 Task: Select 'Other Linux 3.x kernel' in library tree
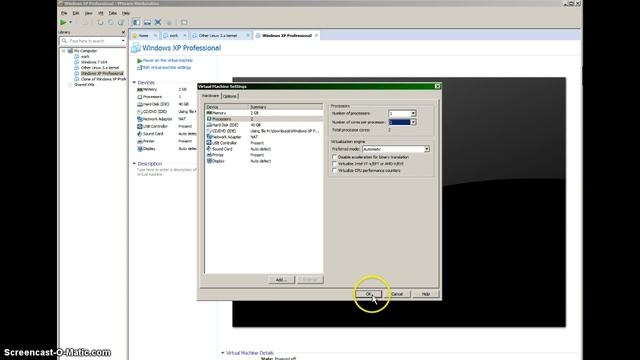[100, 68]
